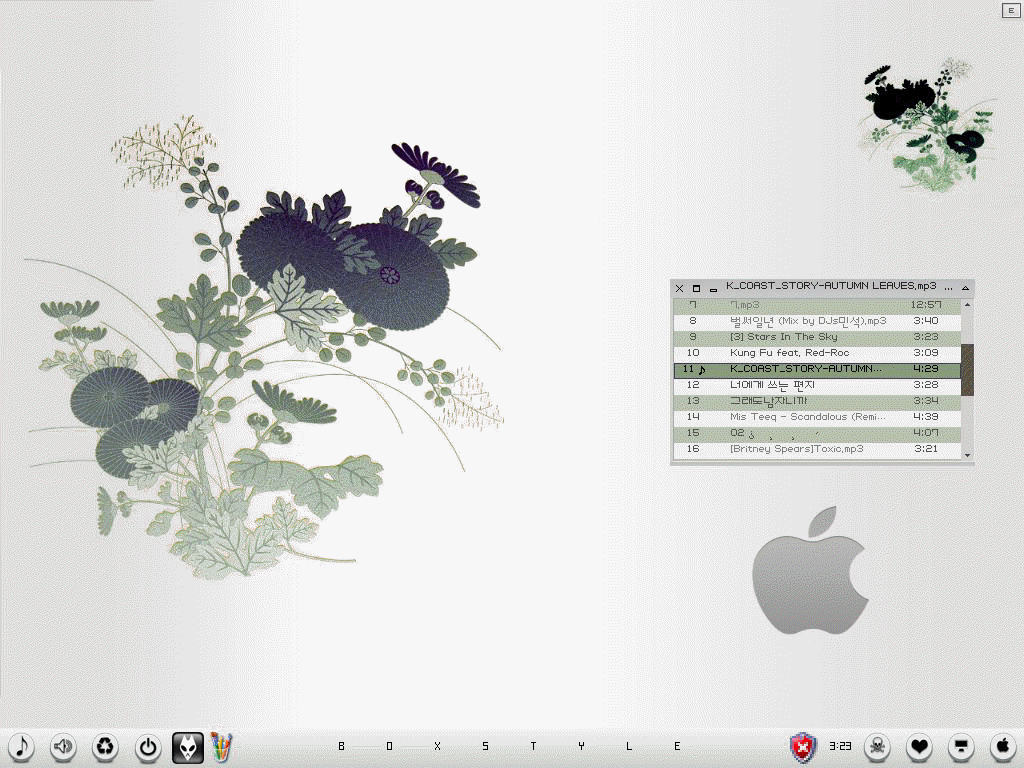Click the small E button top-right corner
The width and height of the screenshot is (1024, 768).
(1009, 10)
